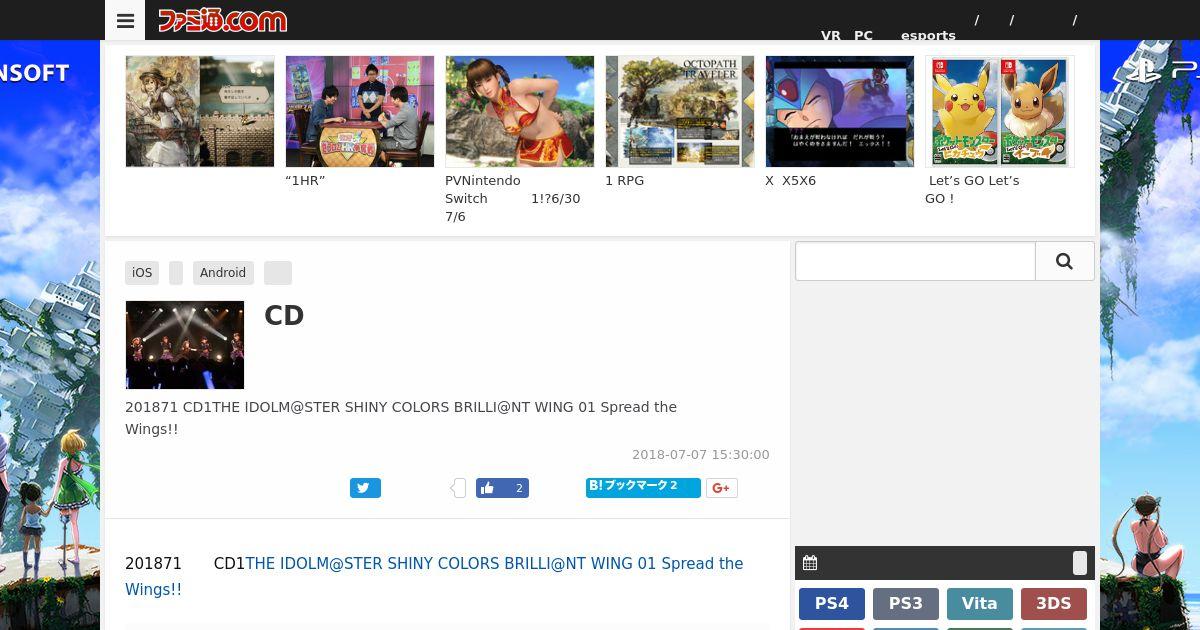The image size is (1200, 630).
Task: Open the red bikini character thumbnail
Action: click(520, 111)
